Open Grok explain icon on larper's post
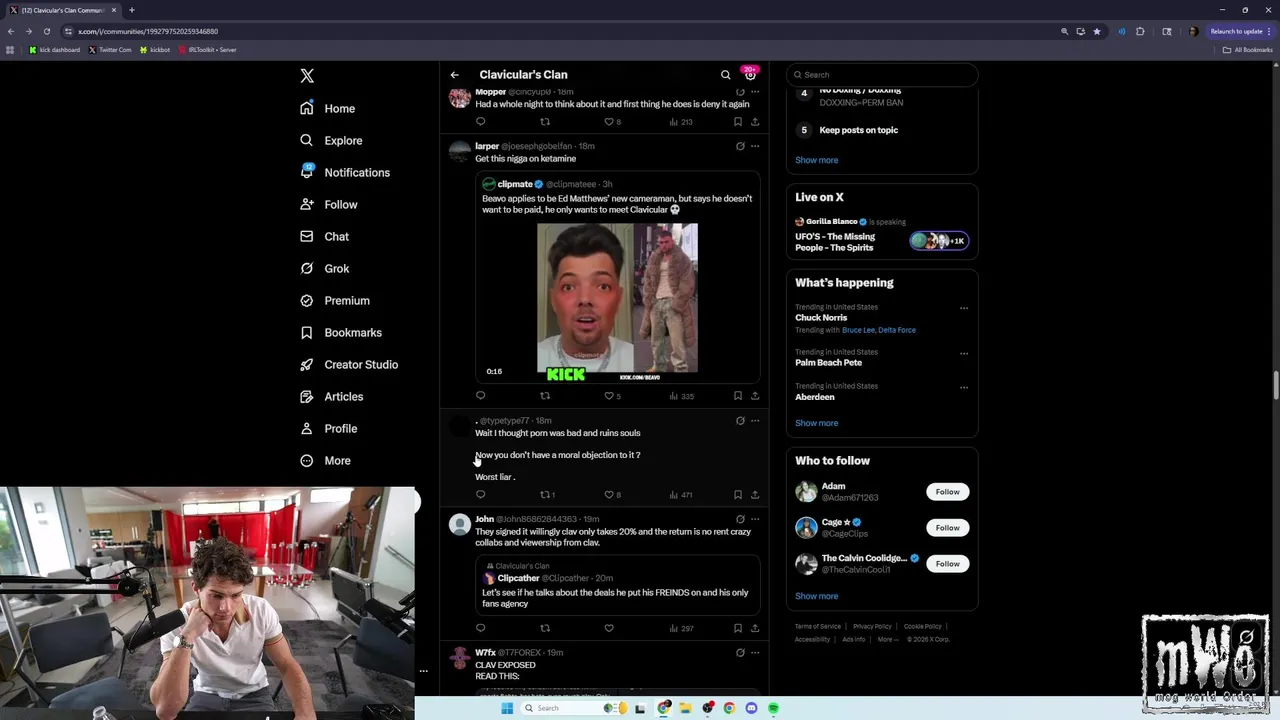This screenshot has height=720, width=1280. pyautogui.click(x=740, y=146)
